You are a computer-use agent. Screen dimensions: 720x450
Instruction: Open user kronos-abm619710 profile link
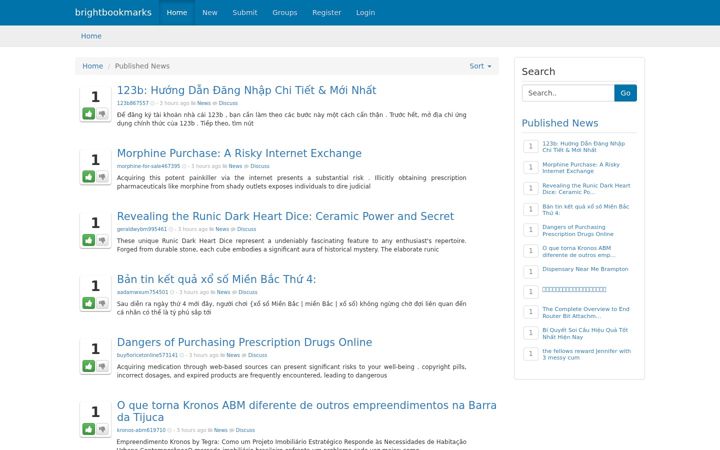[141, 430]
